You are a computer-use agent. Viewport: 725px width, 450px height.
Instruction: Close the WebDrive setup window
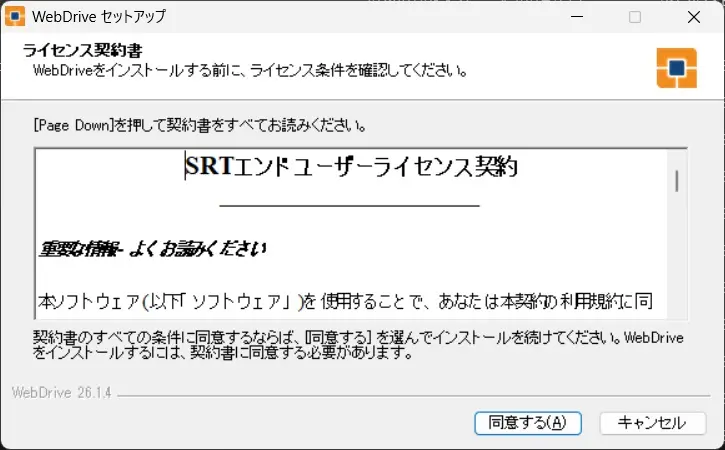694,17
